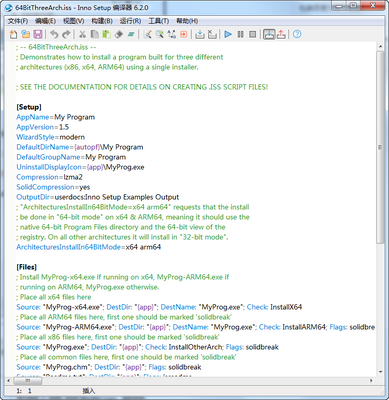
Task: Click the DefaultDirName line
Action: click(x=80, y=147)
